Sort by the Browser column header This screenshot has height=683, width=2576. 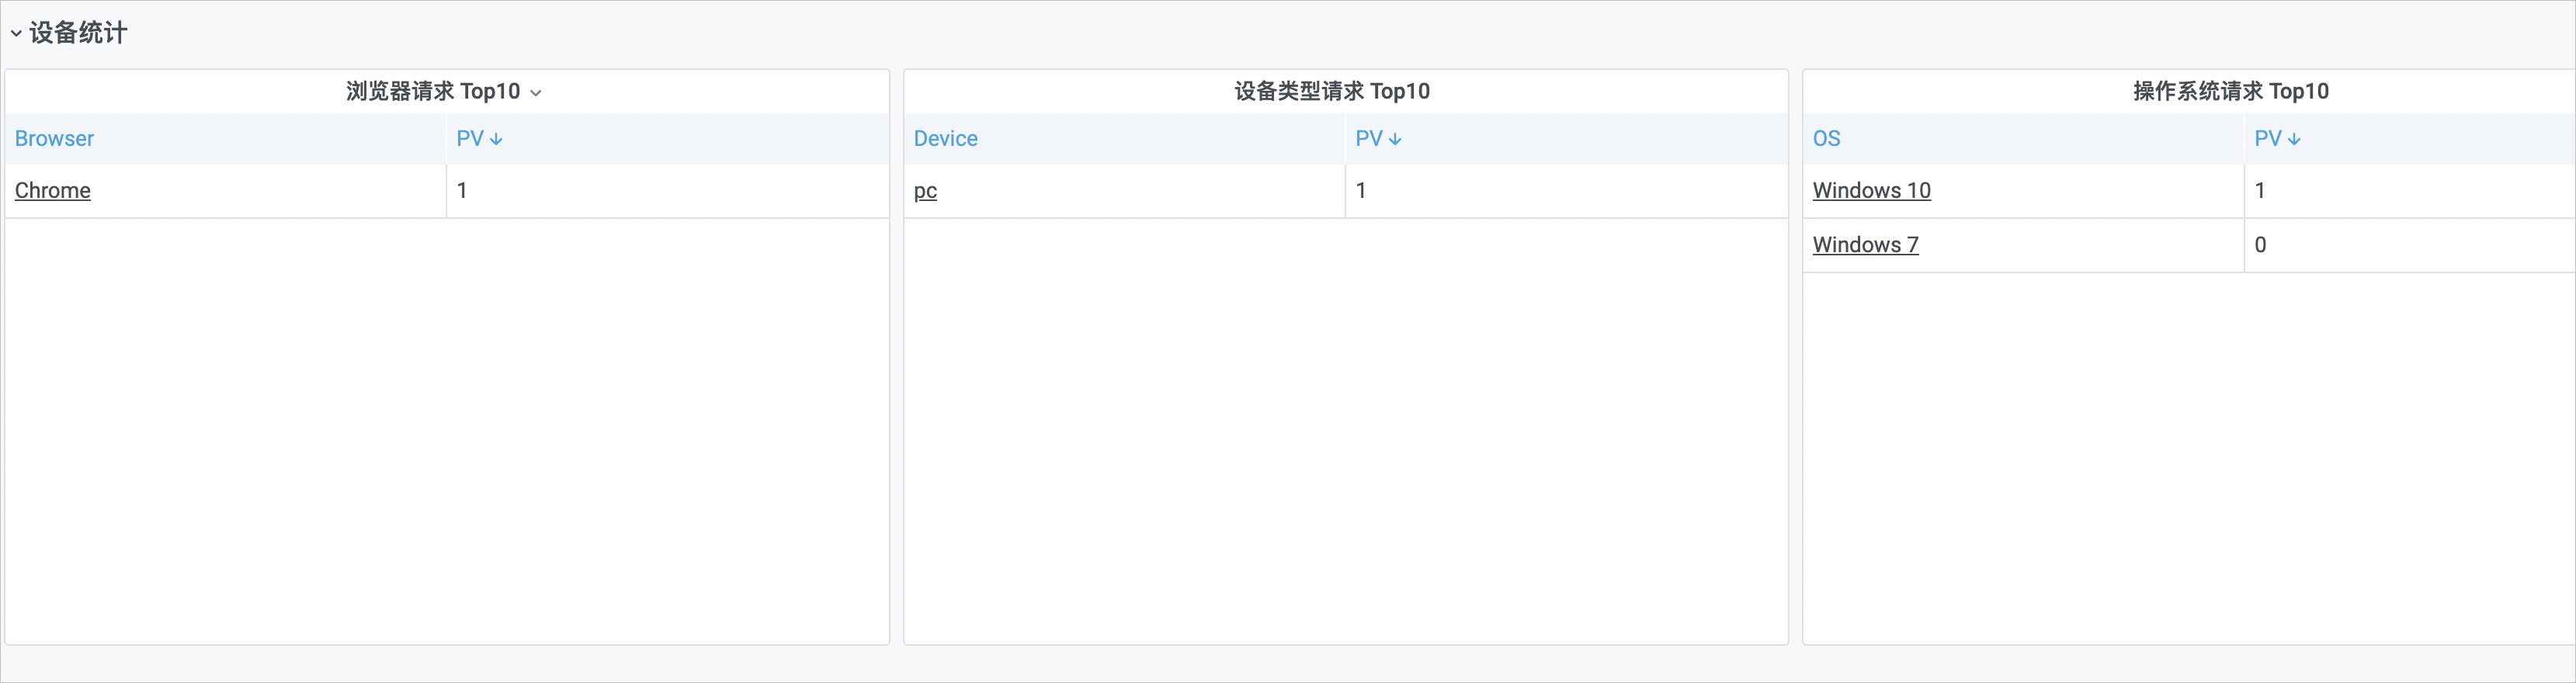point(54,138)
